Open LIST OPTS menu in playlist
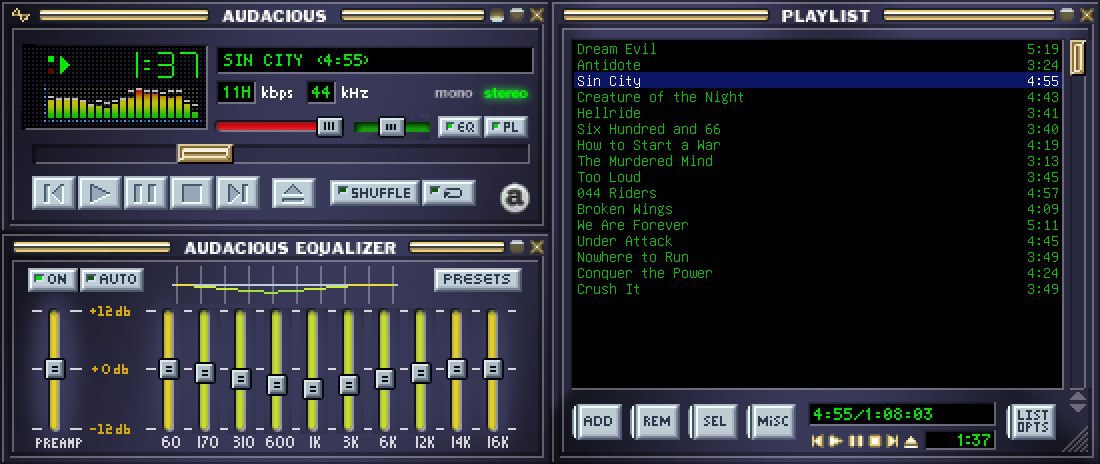1100x464 pixels. point(1032,421)
